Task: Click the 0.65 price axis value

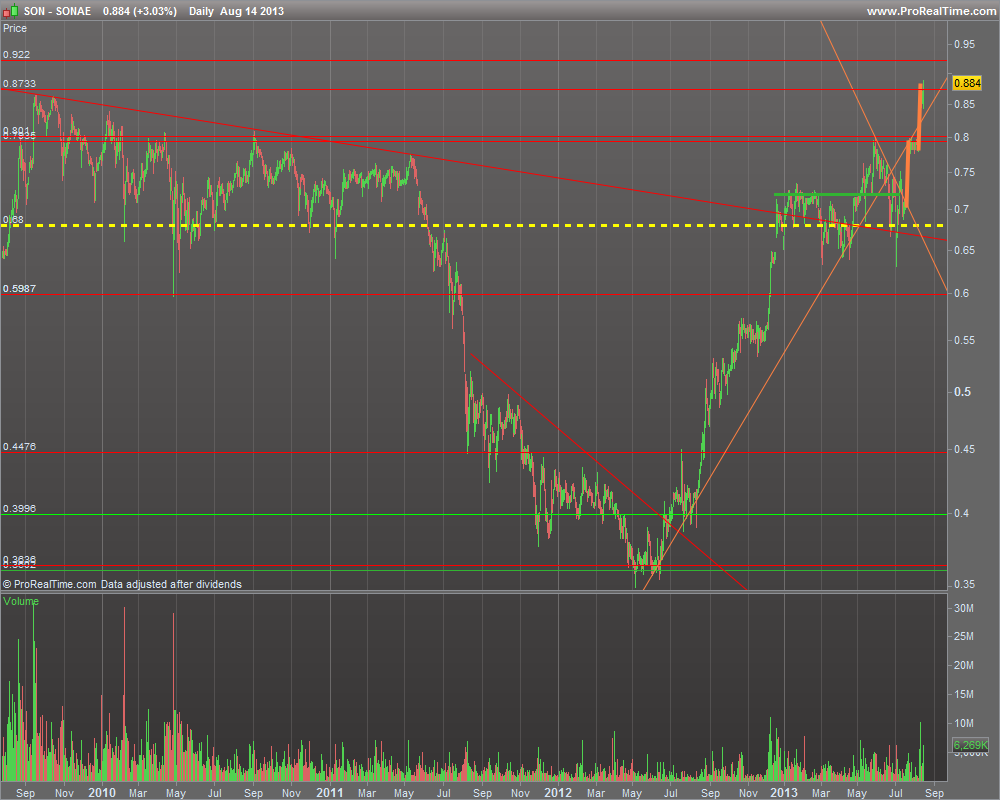Action: click(964, 250)
